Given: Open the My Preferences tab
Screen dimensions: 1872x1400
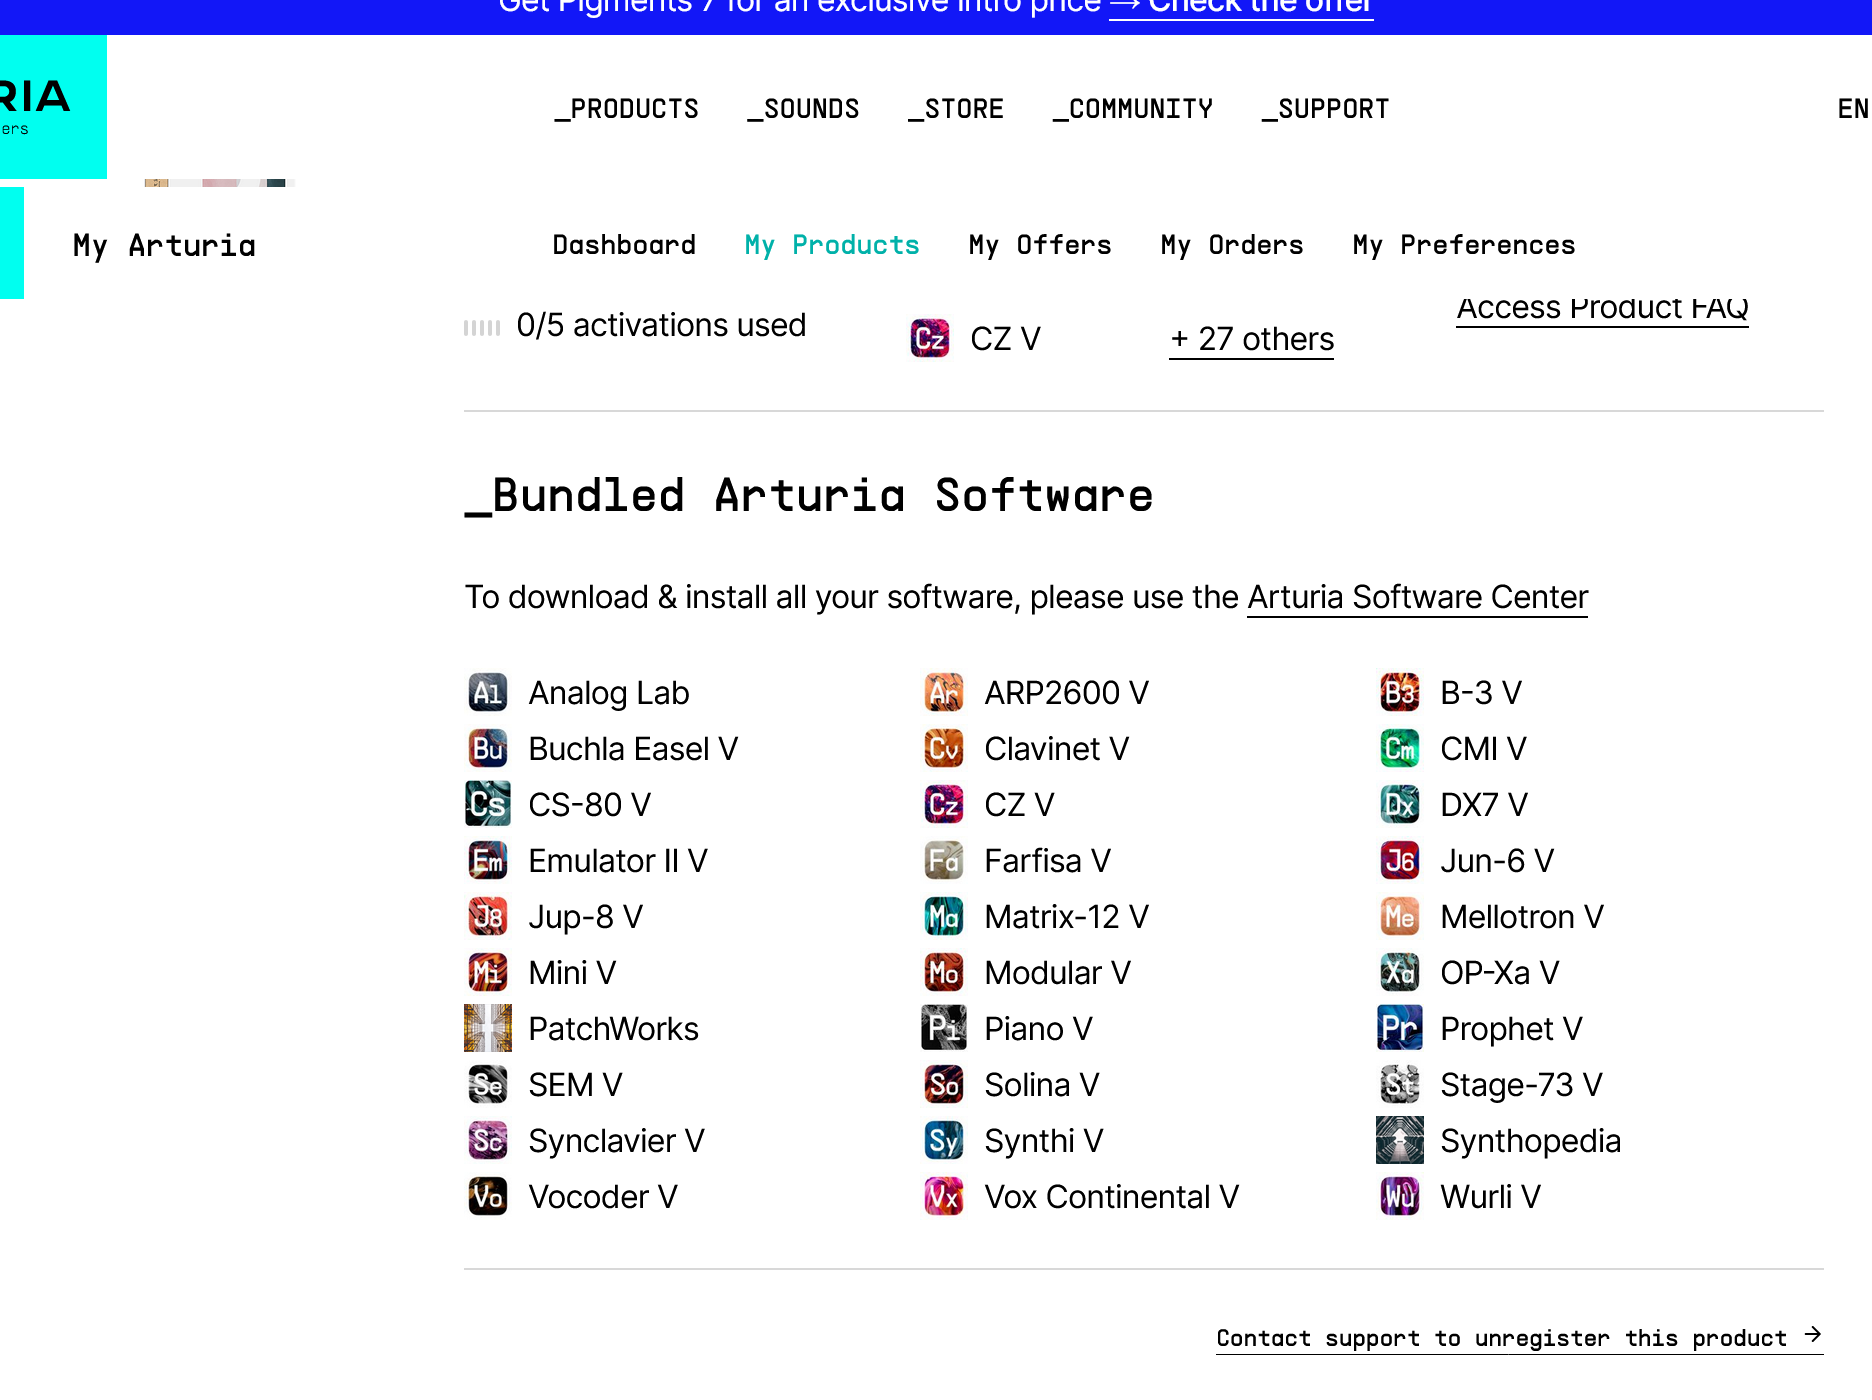Looking at the screenshot, I should pos(1463,245).
